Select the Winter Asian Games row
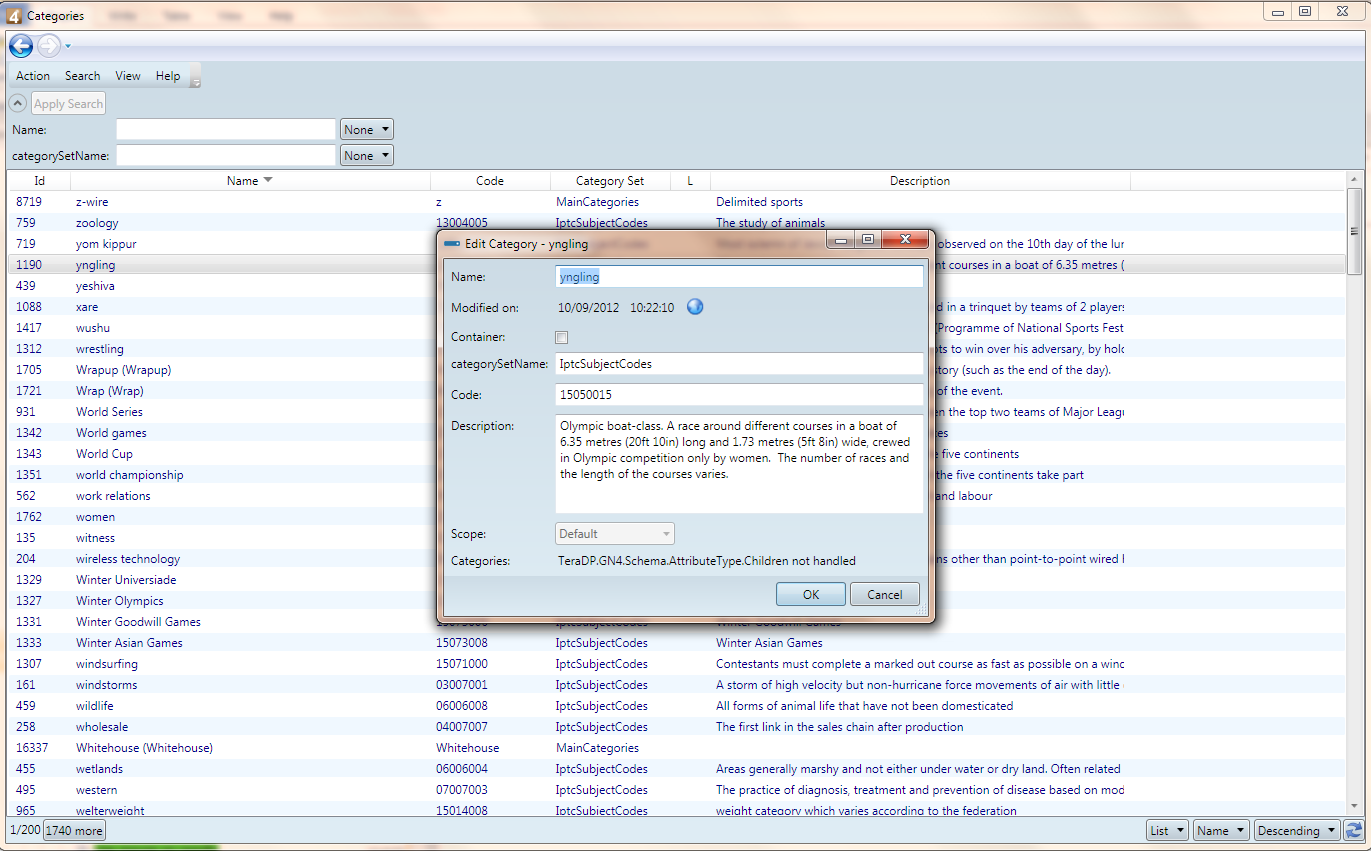Image resolution: width=1371 pixels, height=851 pixels. point(678,643)
